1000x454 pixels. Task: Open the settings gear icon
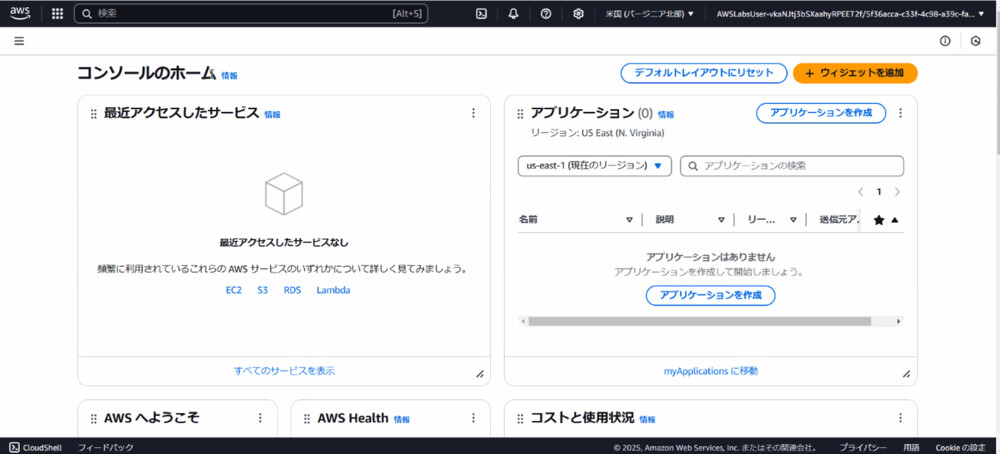coord(578,14)
